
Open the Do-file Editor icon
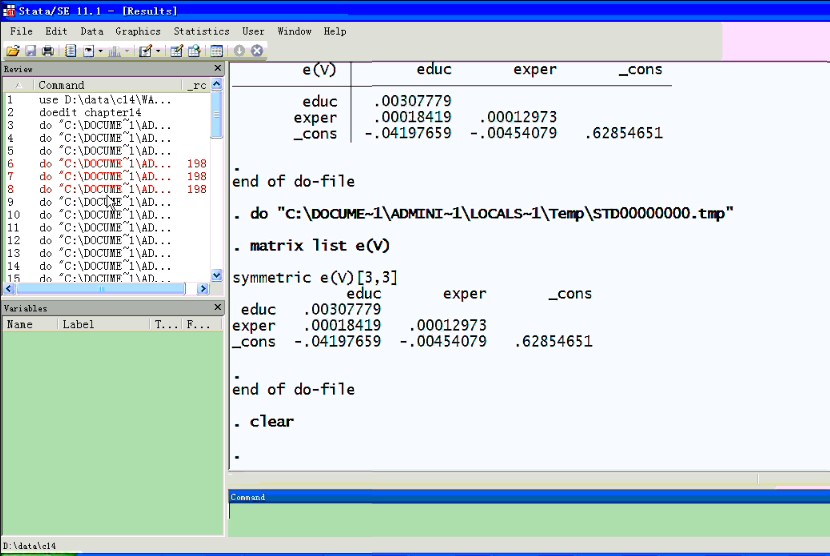click(x=145, y=51)
